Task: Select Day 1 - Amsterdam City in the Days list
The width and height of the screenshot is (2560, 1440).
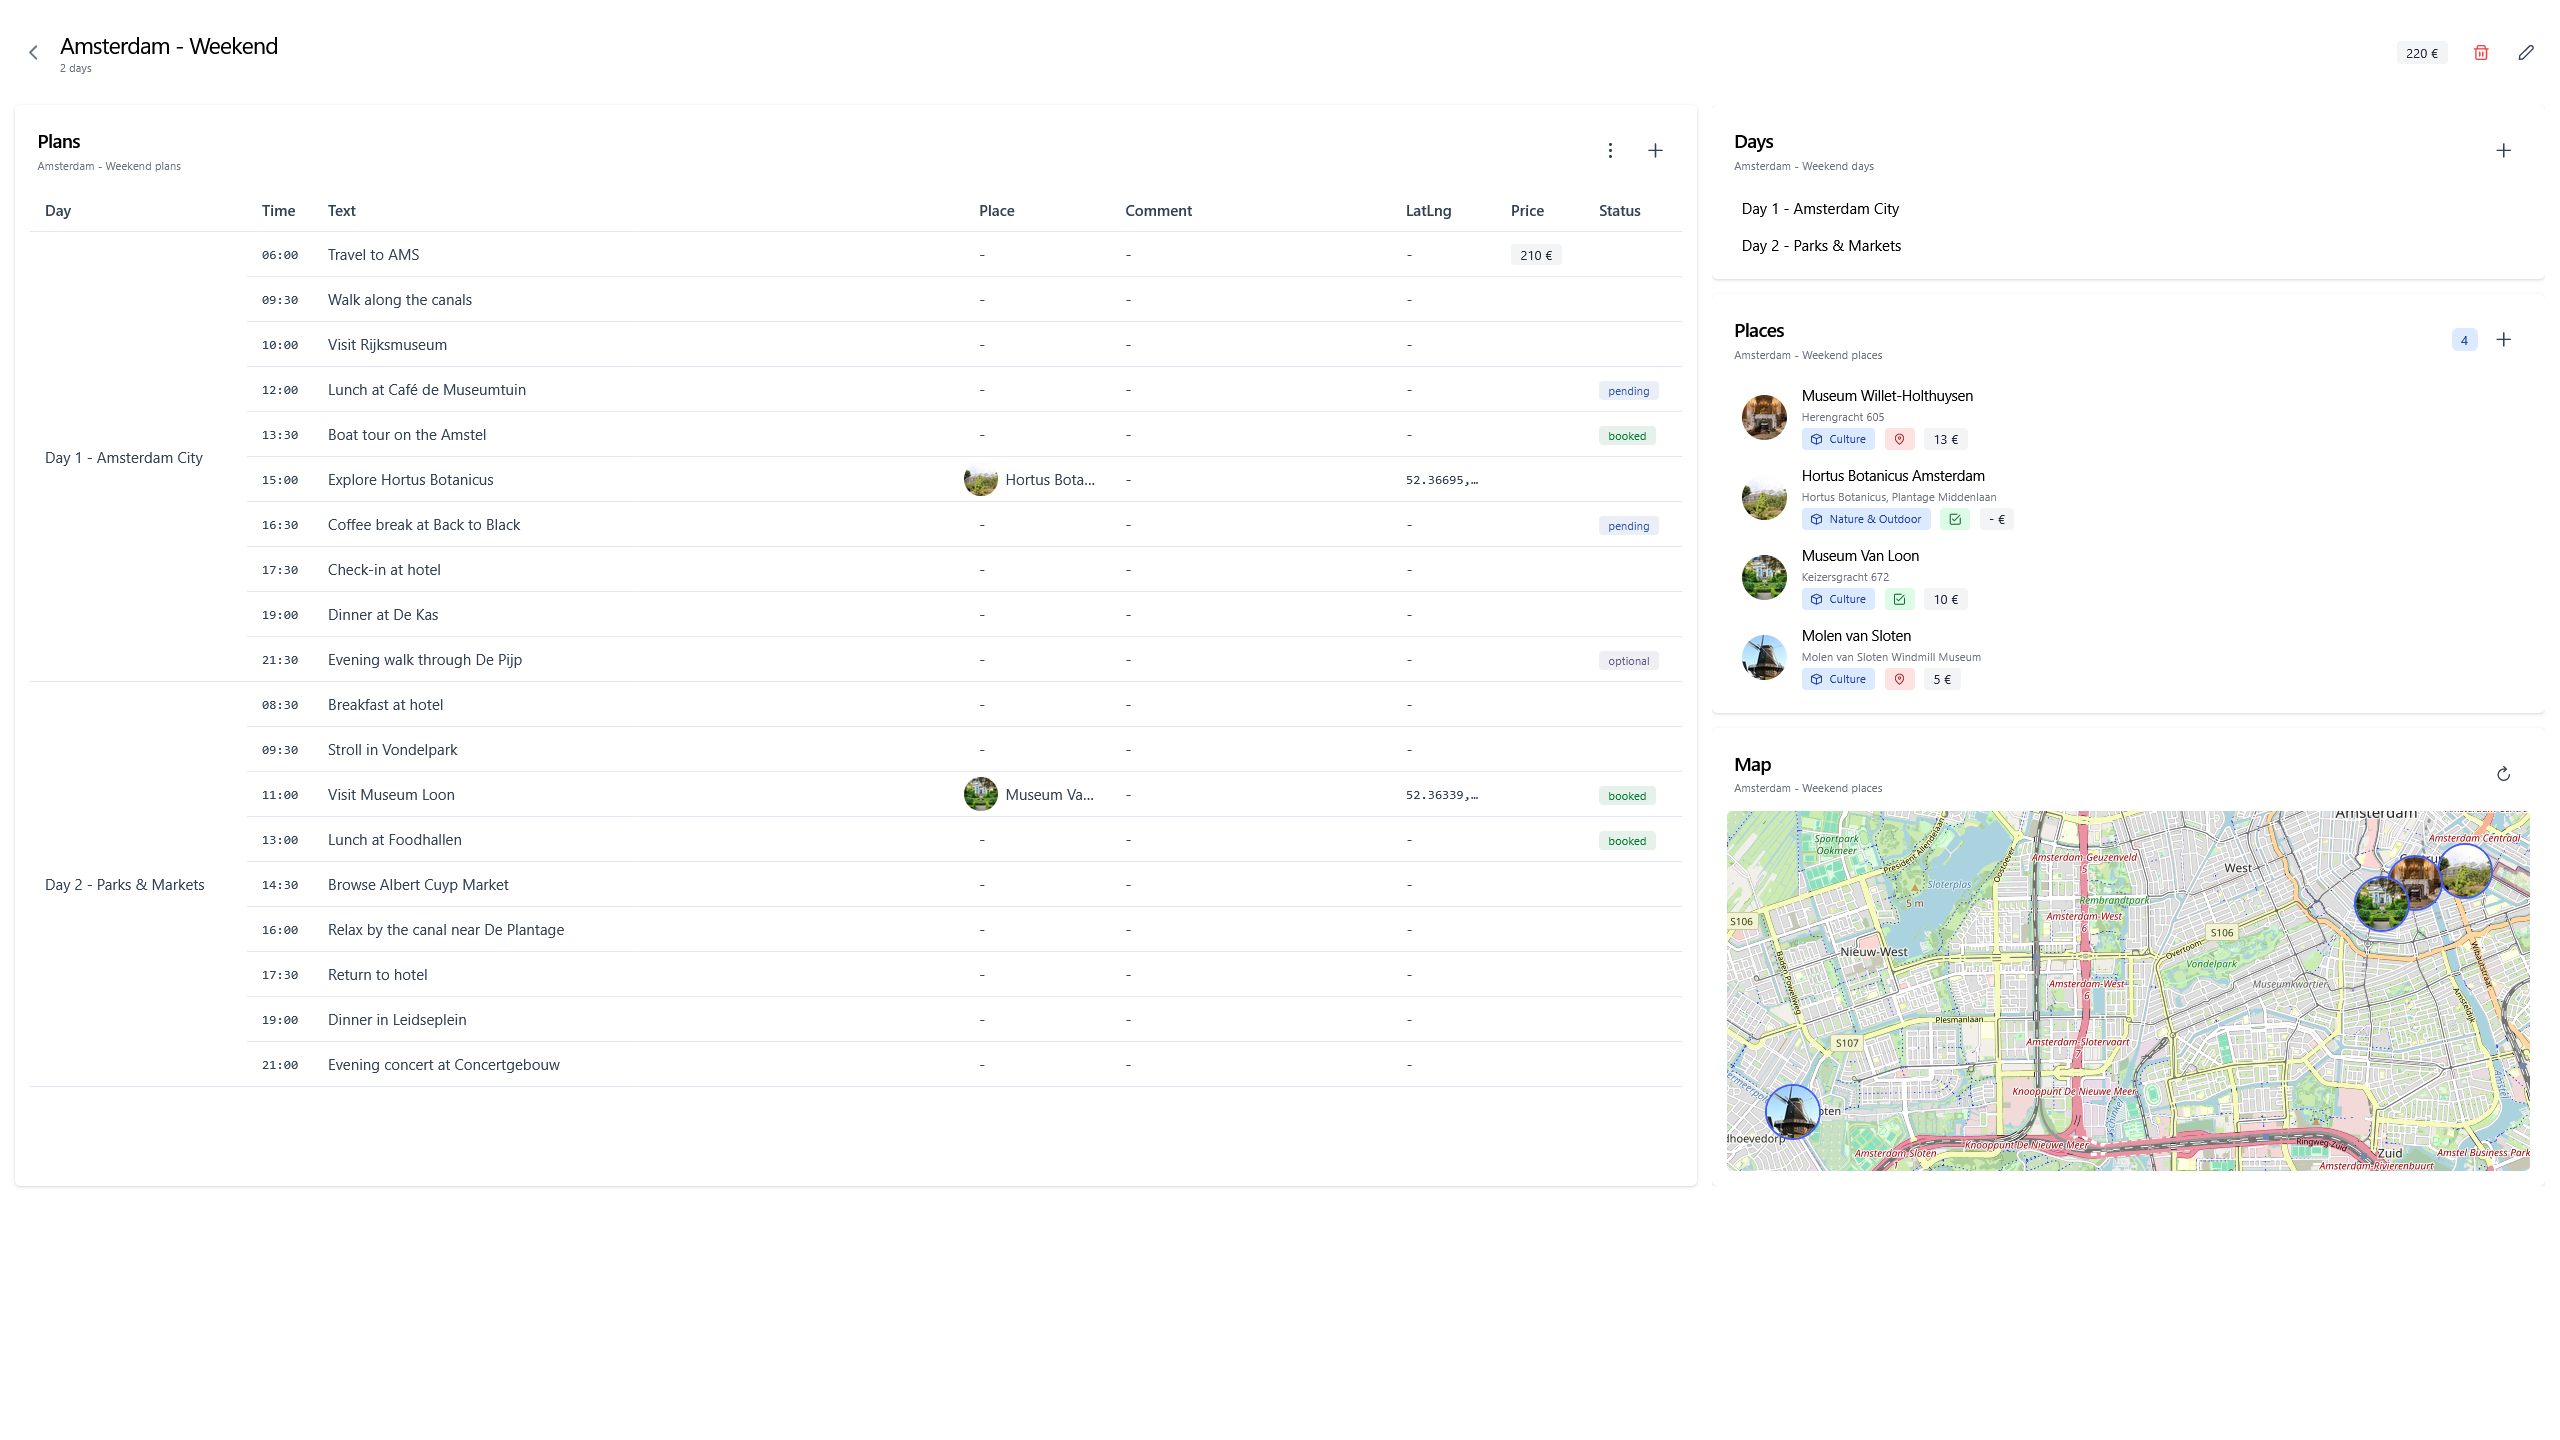Action: pyautogui.click(x=1819, y=209)
